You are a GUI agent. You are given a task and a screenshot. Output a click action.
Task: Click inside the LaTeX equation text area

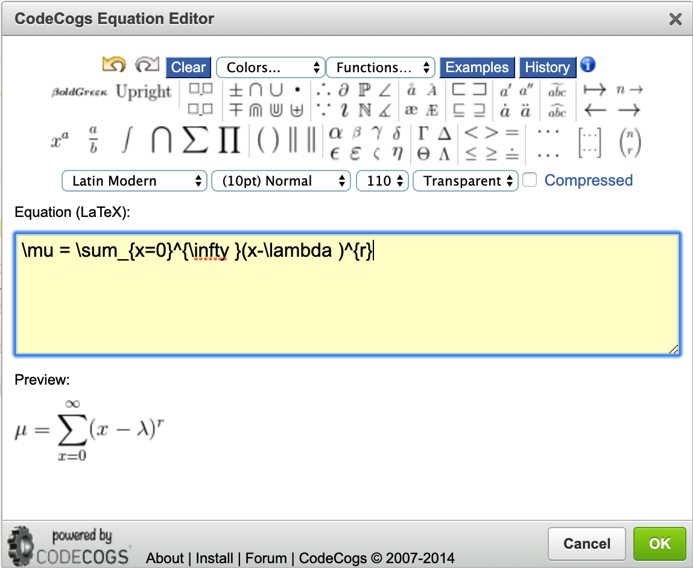pyautogui.click(x=347, y=294)
